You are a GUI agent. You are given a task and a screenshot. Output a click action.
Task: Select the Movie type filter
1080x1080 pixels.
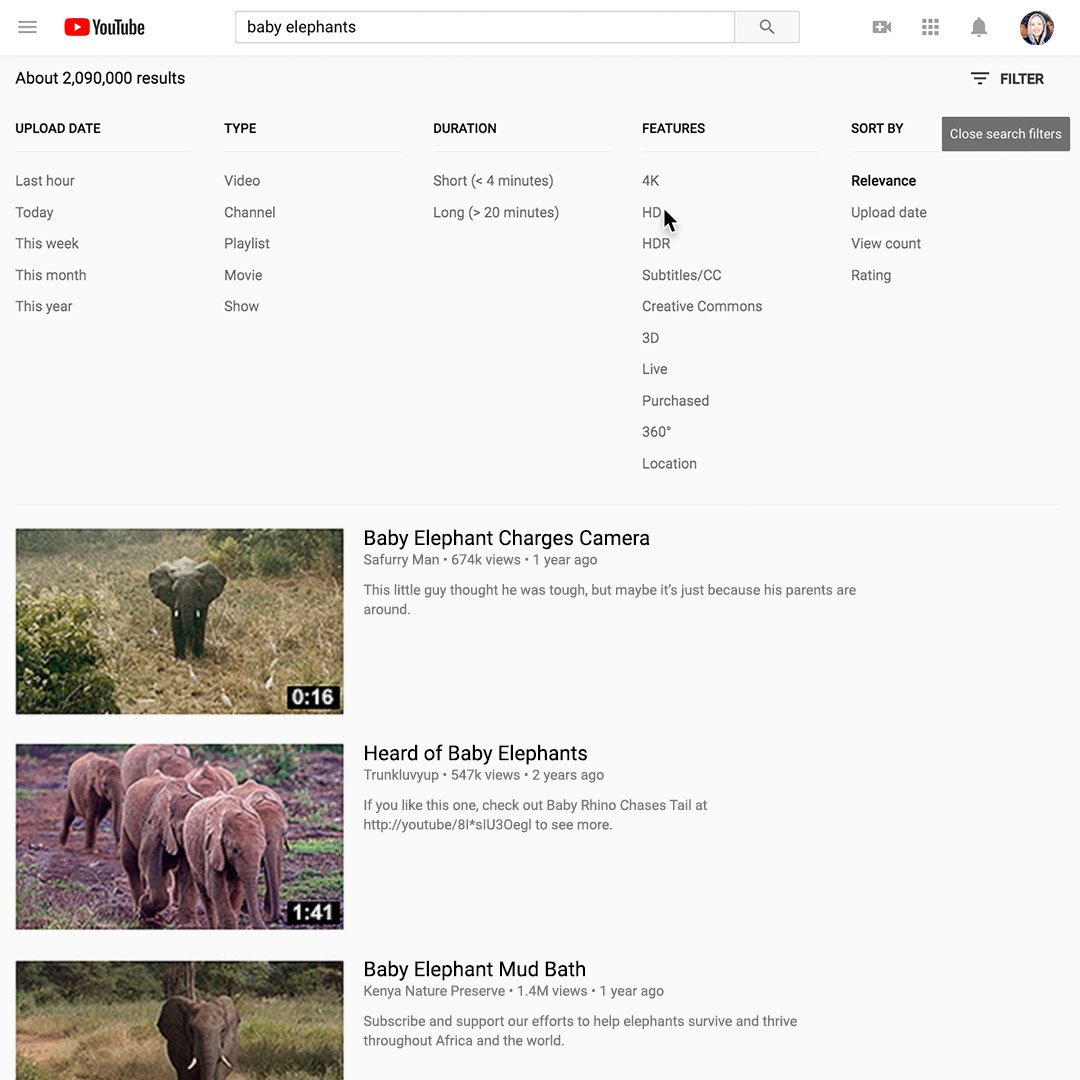243,275
